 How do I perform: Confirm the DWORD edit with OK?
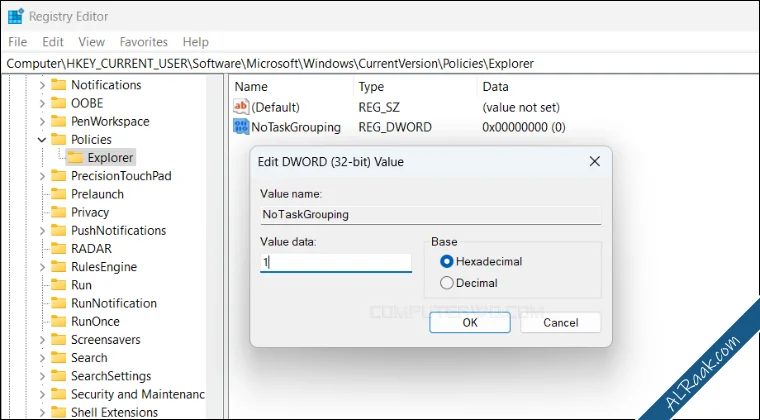pyautogui.click(x=470, y=323)
